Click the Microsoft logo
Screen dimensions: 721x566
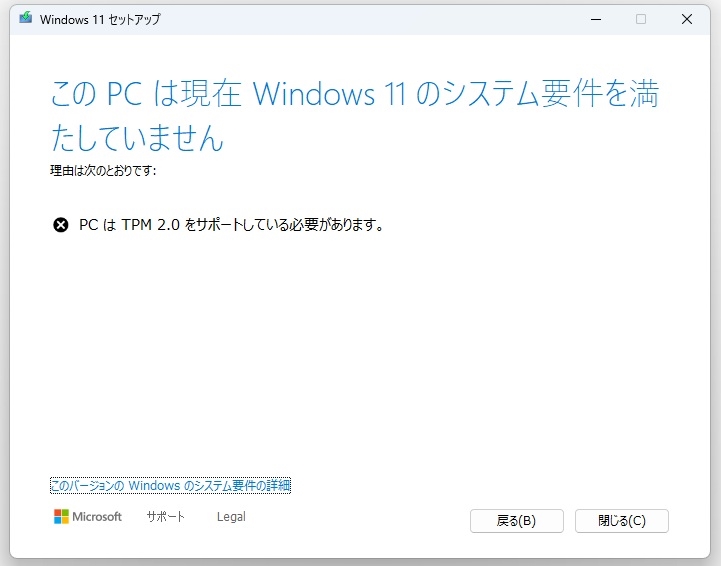(x=87, y=517)
